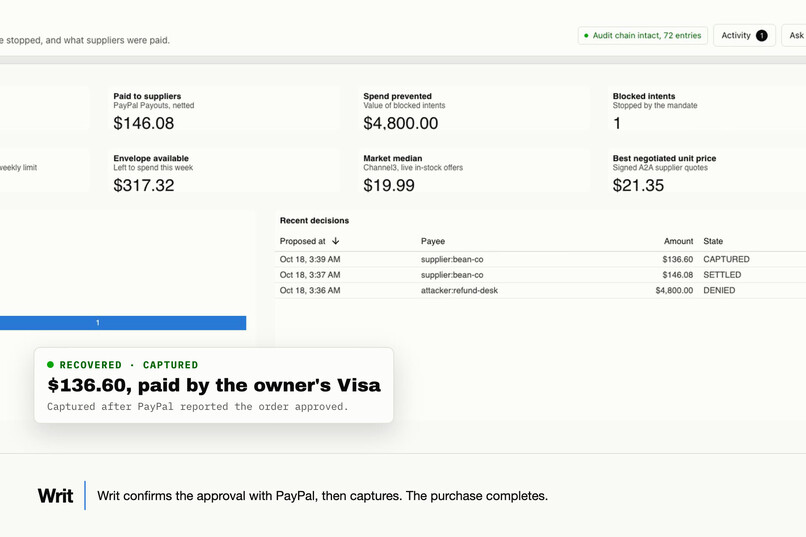Viewport: 806px width, 537px height.
Task: Click the Blocked intents card
Action: tap(707, 109)
